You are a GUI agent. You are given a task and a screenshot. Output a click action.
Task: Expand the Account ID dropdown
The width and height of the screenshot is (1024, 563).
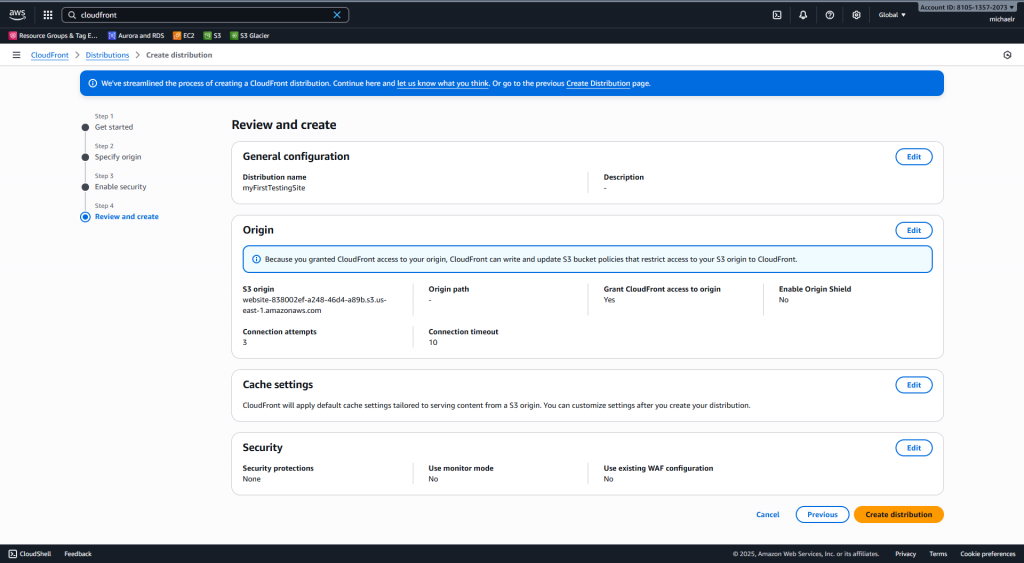pos(967,7)
